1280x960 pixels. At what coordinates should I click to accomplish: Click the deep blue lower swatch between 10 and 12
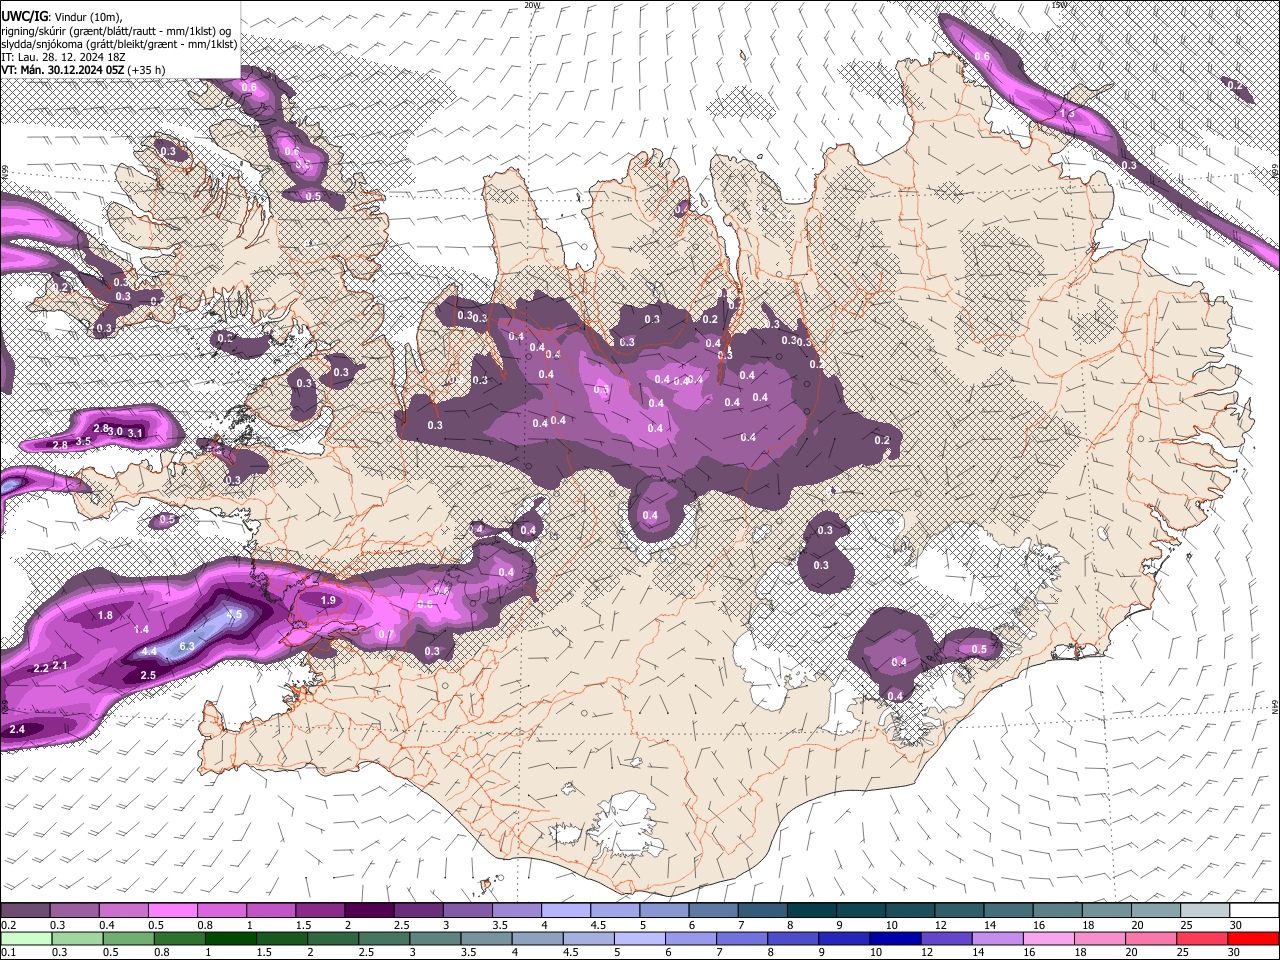point(896,938)
